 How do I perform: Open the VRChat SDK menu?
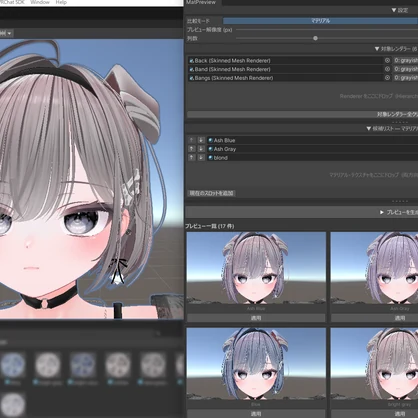coord(12,2)
